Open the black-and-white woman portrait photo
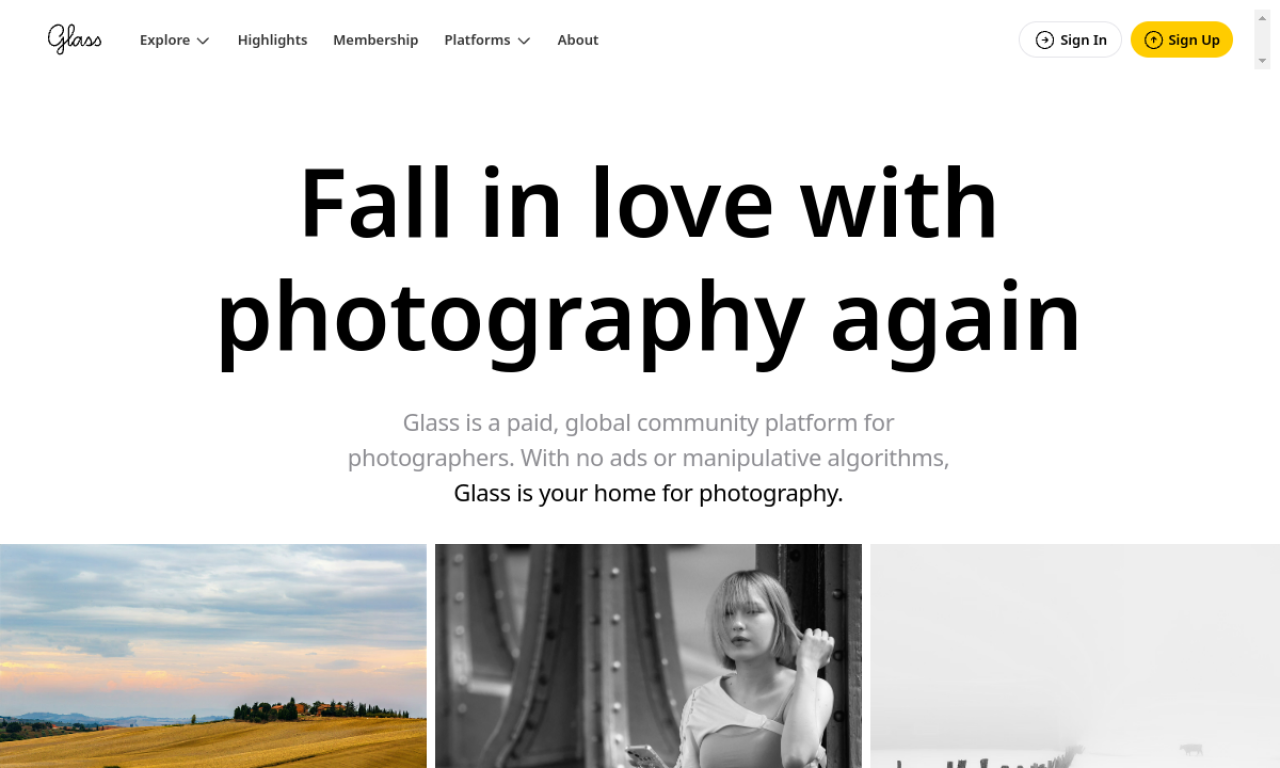 pos(648,656)
